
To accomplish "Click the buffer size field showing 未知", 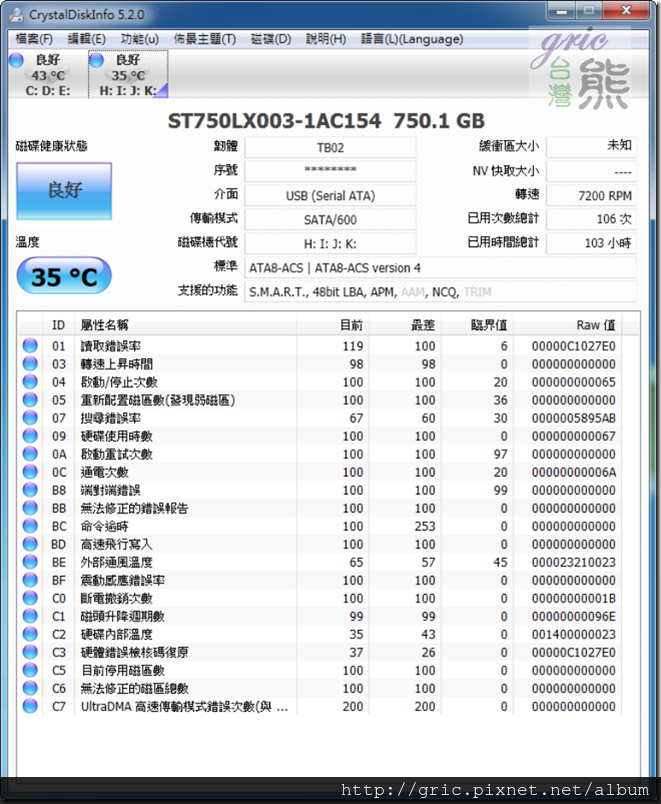I will [591, 147].
